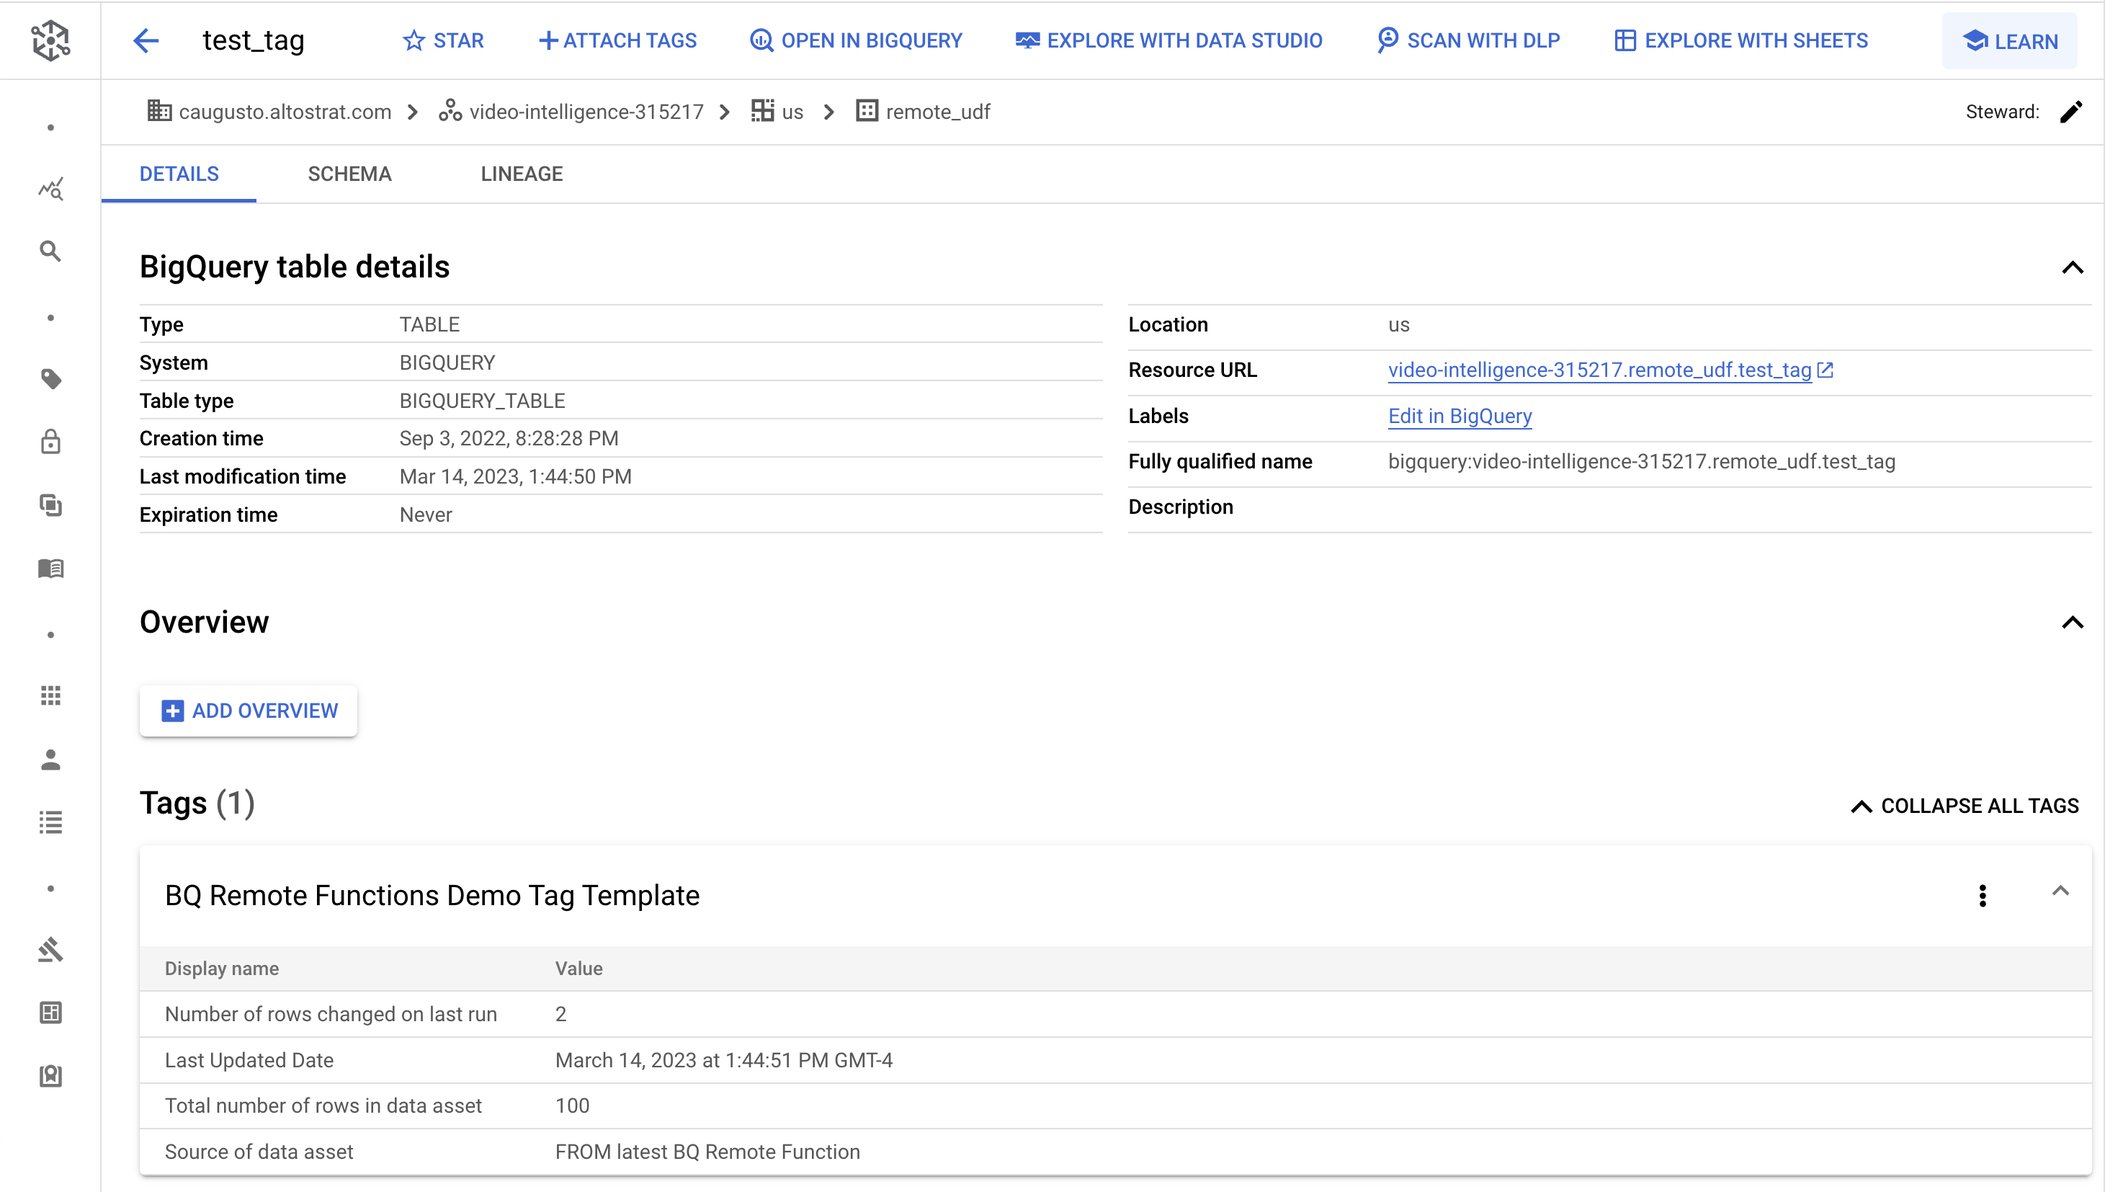Collapse the BigQuery table details section
Image resolution: width=2105 pixels, height=1192 pixels.
[2072, 267]
